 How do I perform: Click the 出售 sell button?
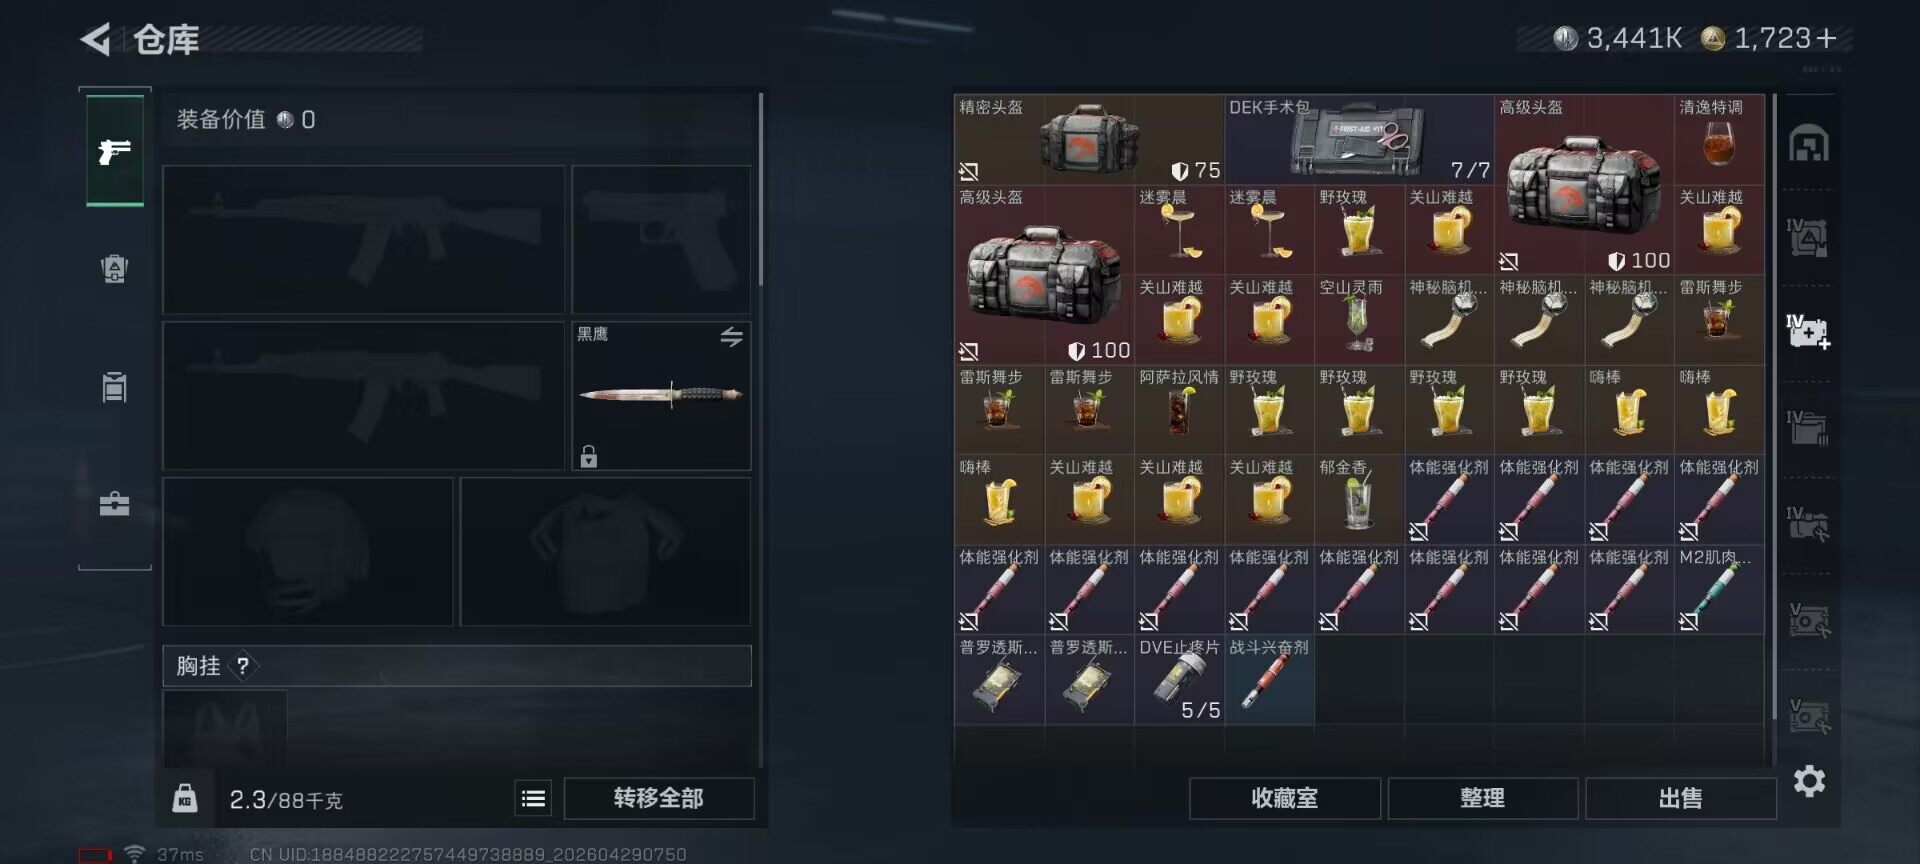(1681, 798)
